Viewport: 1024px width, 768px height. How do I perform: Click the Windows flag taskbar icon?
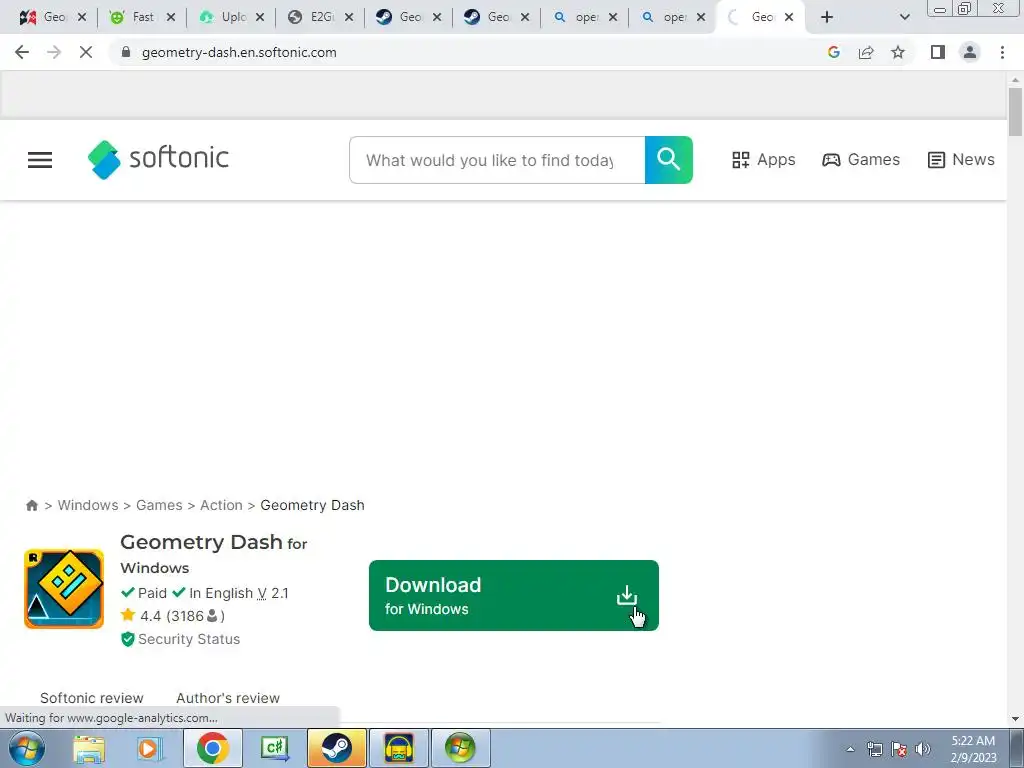point(461,748)
